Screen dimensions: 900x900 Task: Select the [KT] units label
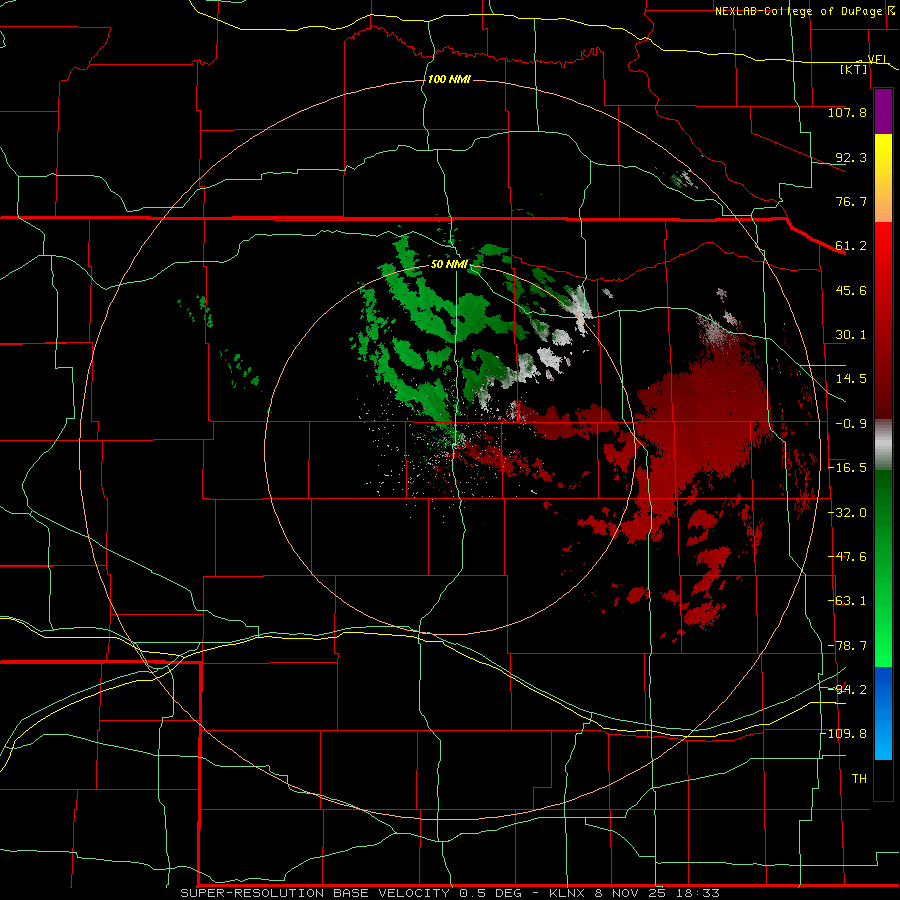click(x=854, y=69)
